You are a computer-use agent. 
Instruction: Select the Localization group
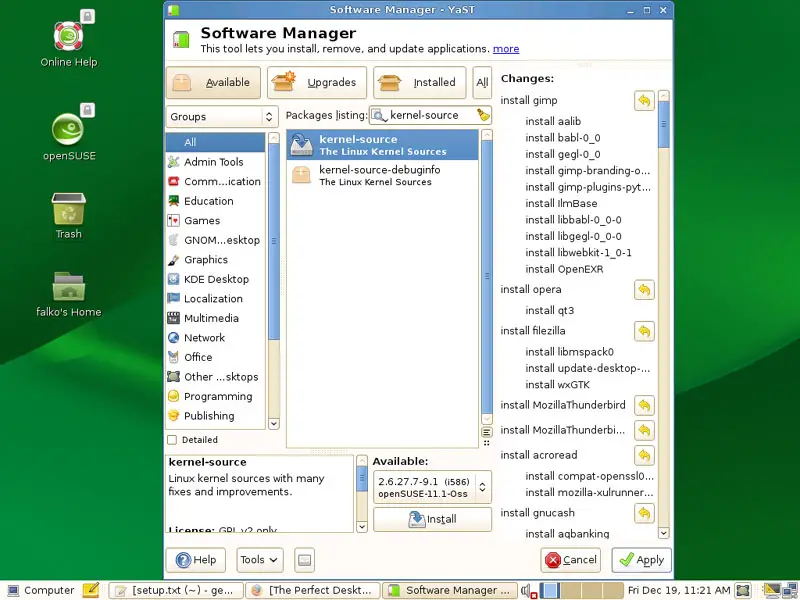tap(215, 299)
